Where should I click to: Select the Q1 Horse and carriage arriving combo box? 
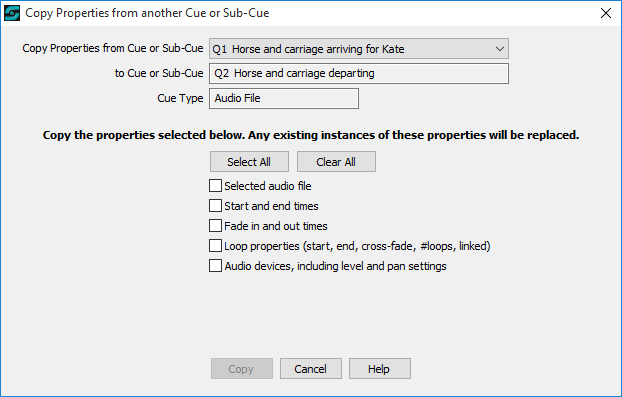(x=359, y=49)
